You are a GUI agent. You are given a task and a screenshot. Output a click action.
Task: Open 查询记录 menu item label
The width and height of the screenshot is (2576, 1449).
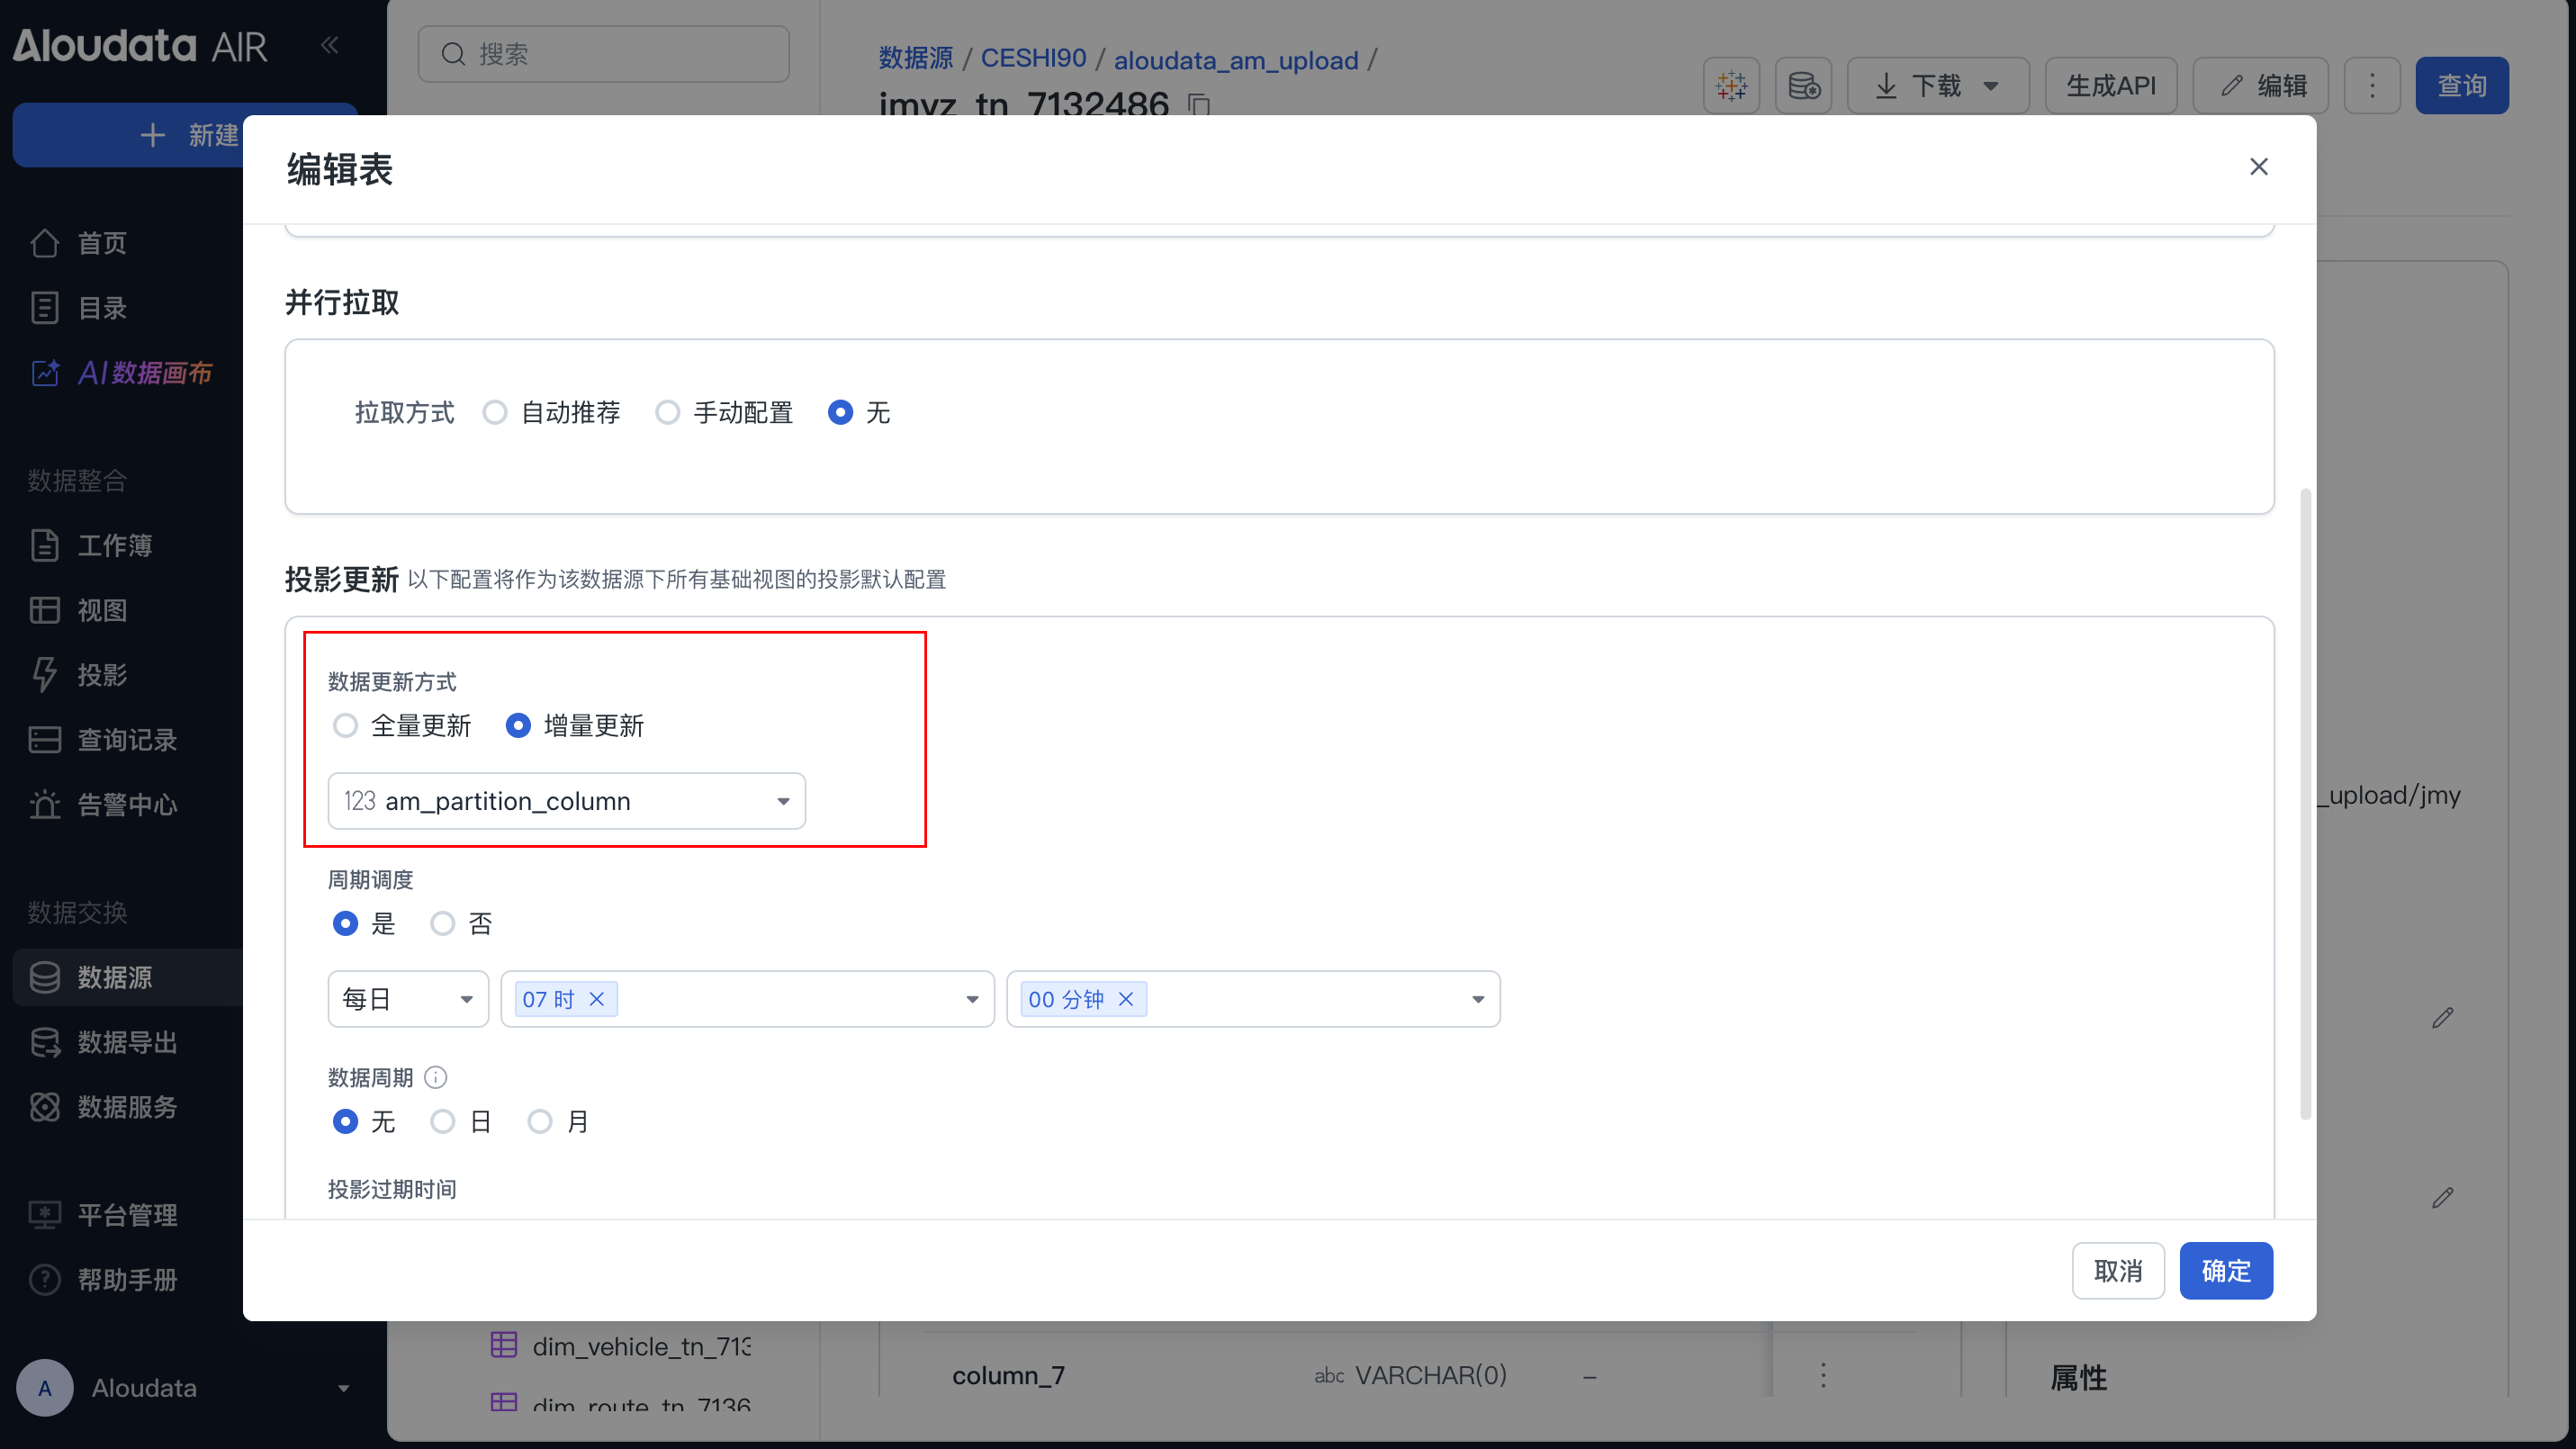128,740
